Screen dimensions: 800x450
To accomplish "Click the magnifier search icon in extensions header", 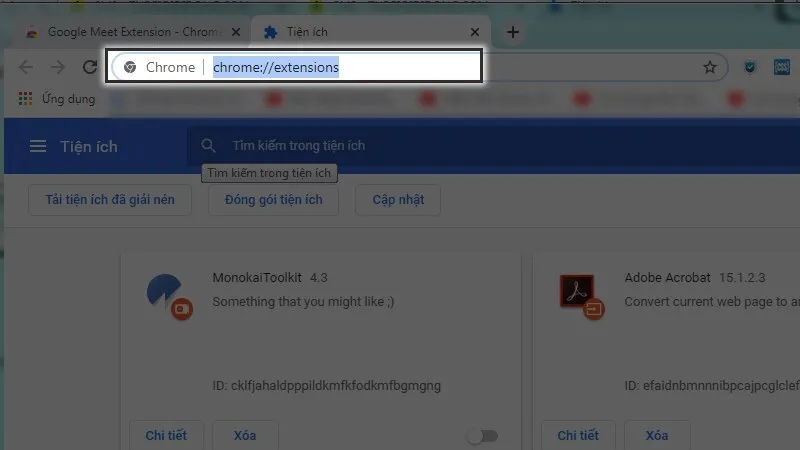I will (208, 145).
